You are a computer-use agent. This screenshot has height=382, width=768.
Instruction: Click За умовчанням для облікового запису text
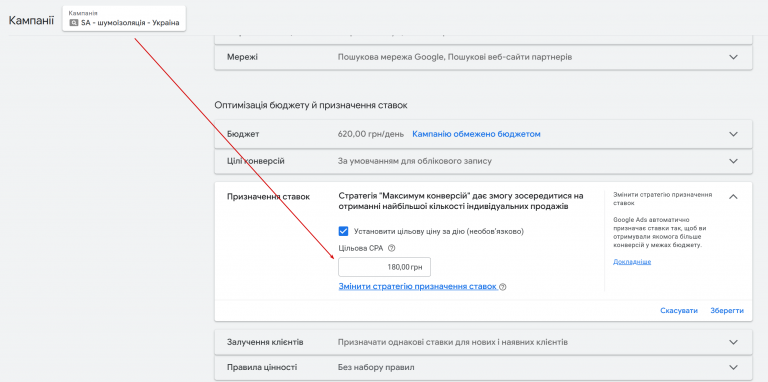415,161
